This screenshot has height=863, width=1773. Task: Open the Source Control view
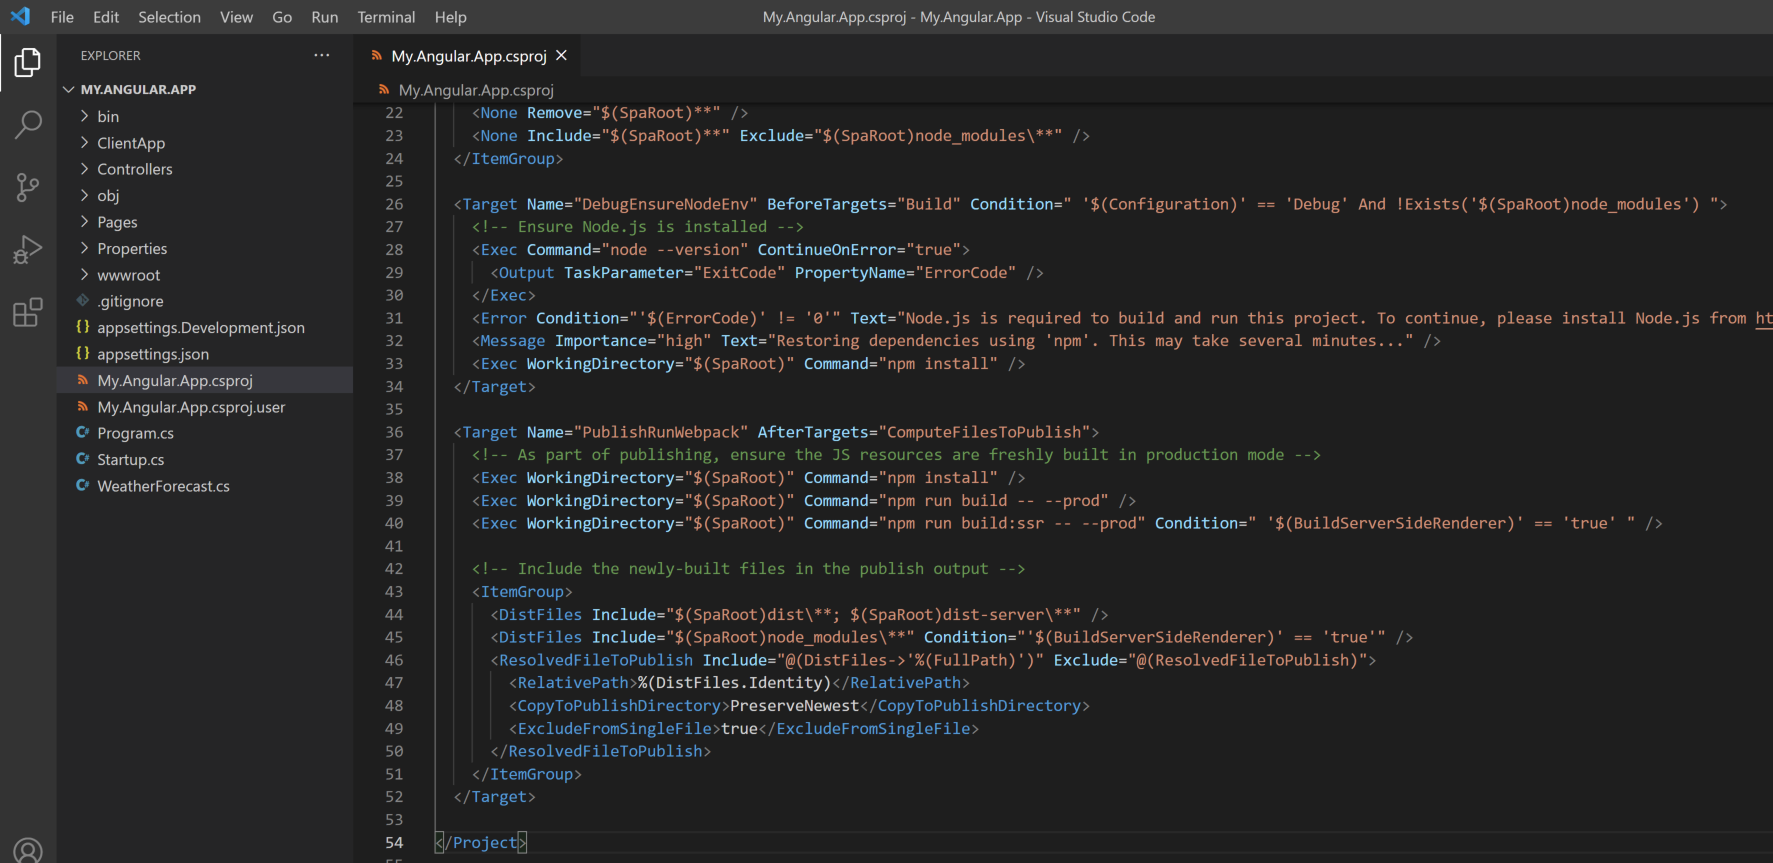coord(28,187)
